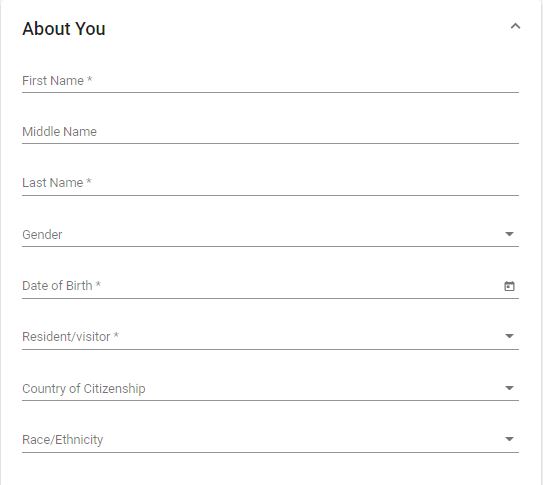Collapse the About You section chevron
The width and height of the screenshot is (543, 485).
pyautogui.click(x=515, y=26)
